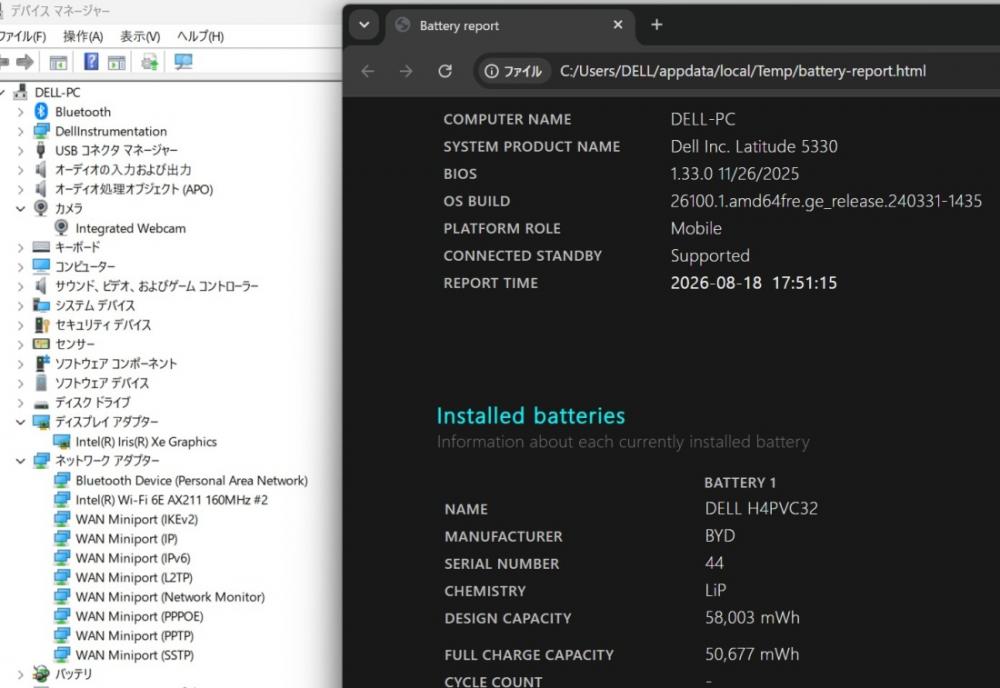
Task: Expand the DellInstrumentation category
Action: click(20, 131)
